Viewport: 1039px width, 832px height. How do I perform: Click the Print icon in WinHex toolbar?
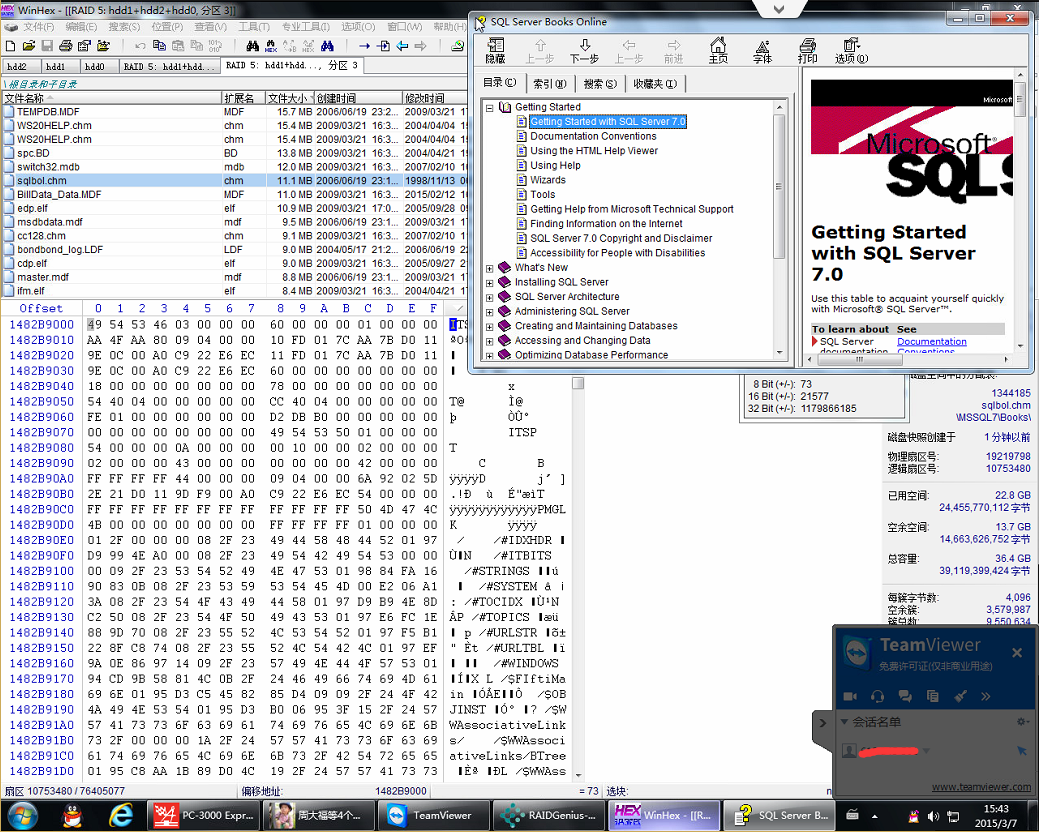tap(65, 46)
